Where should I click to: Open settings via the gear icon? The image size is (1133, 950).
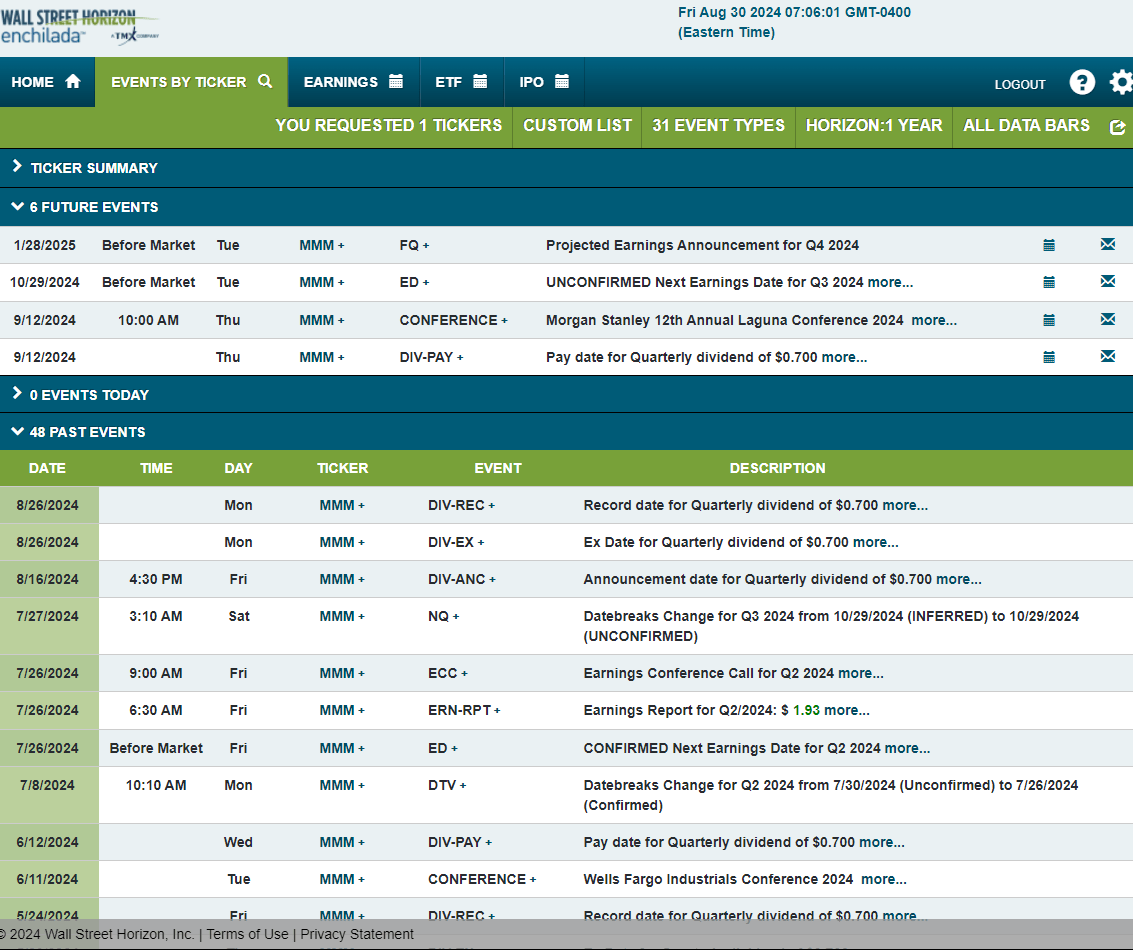coord(1121,83)
